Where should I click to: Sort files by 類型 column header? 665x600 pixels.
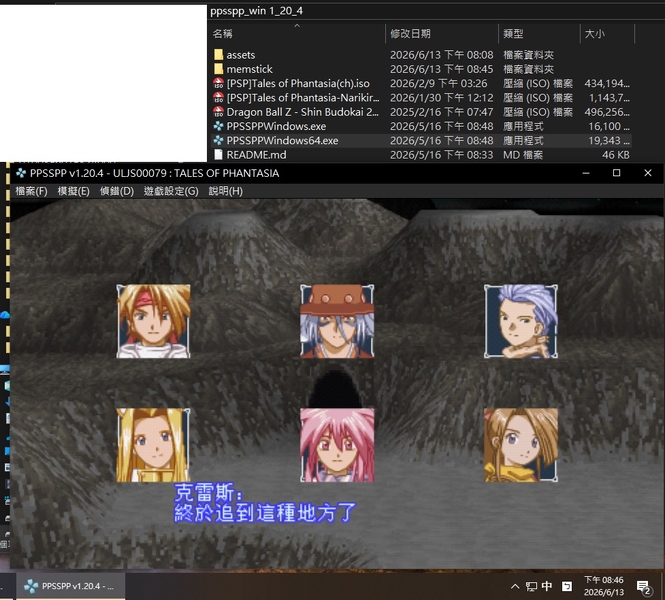(x=513, y=33)
